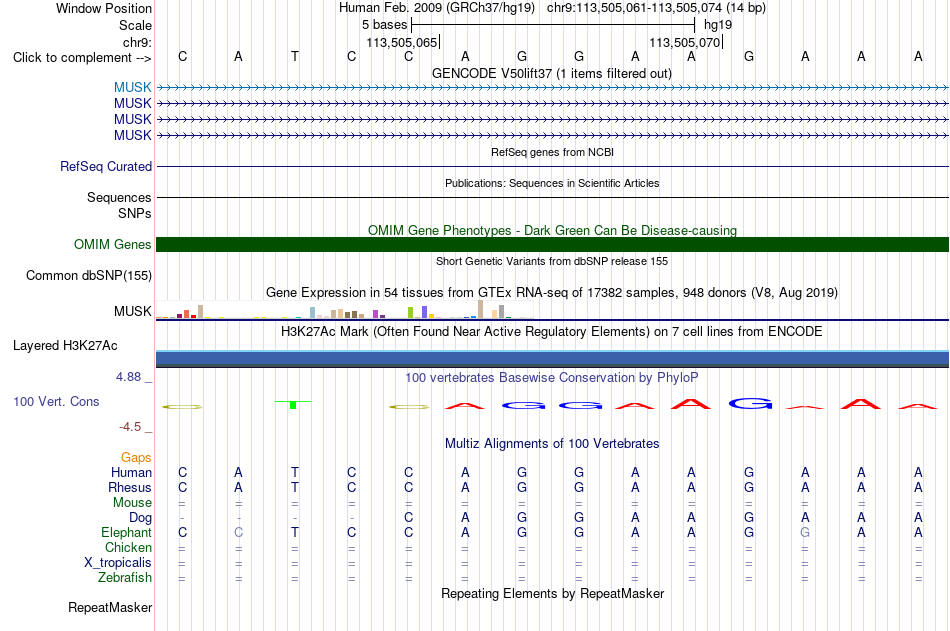The height and width of the screenshot is (631, 950).
Task: Open the H3K27Ac Mark track title
Action: click(x=552, y=332)
